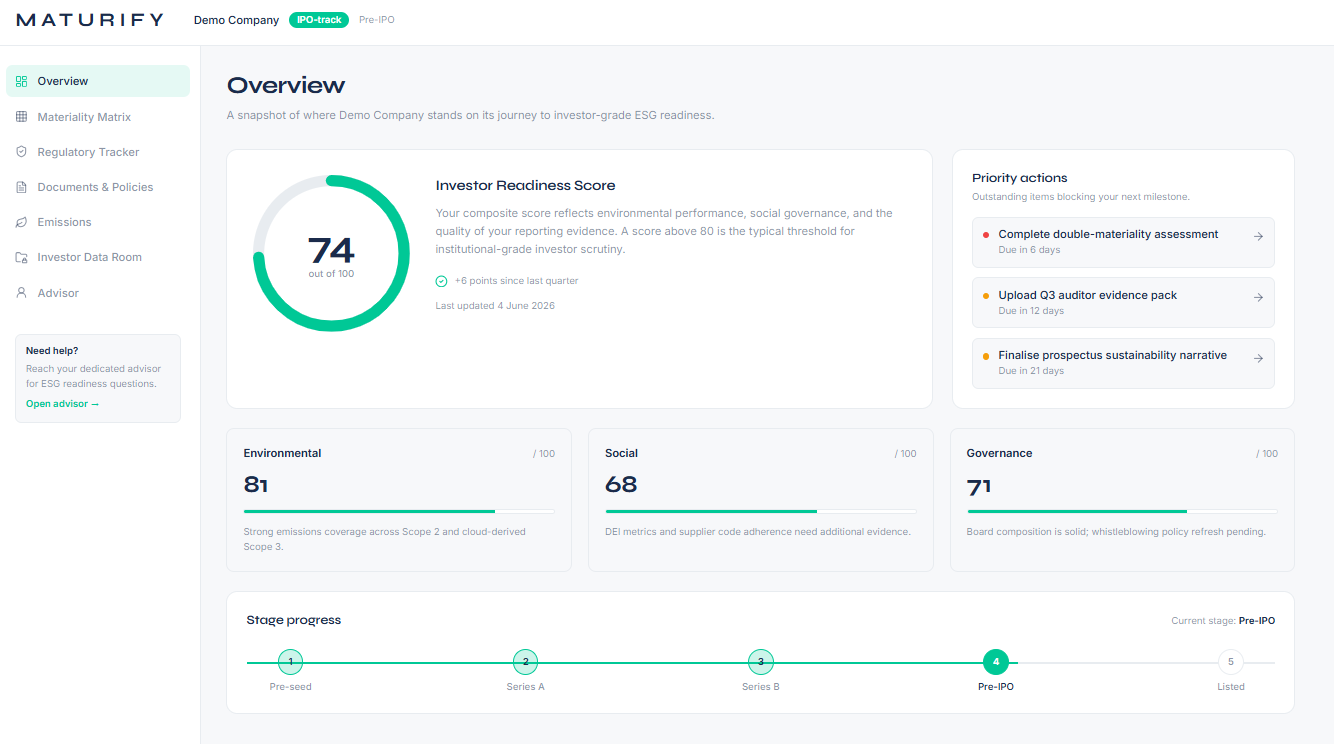Click the Current stage: Pre-IPO label
Image resolution: width=1334 pixels, height=744 pixels.
coord(1223,621)
